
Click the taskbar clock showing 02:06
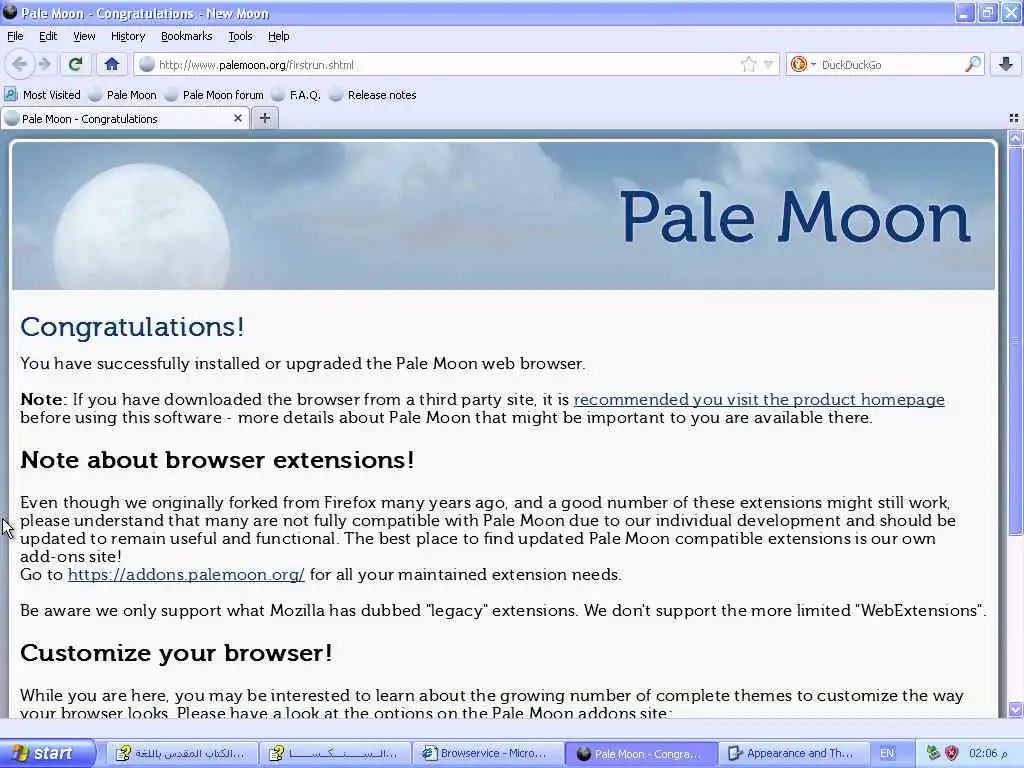click(x=988, y=753)
